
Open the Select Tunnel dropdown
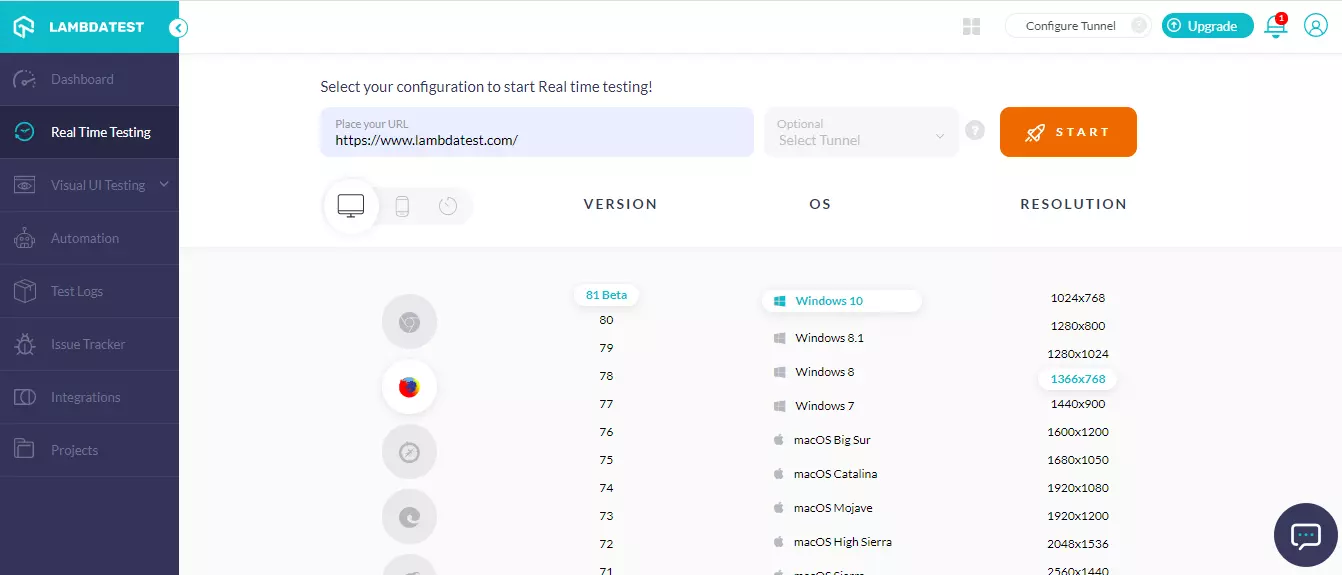click(862, 132)
